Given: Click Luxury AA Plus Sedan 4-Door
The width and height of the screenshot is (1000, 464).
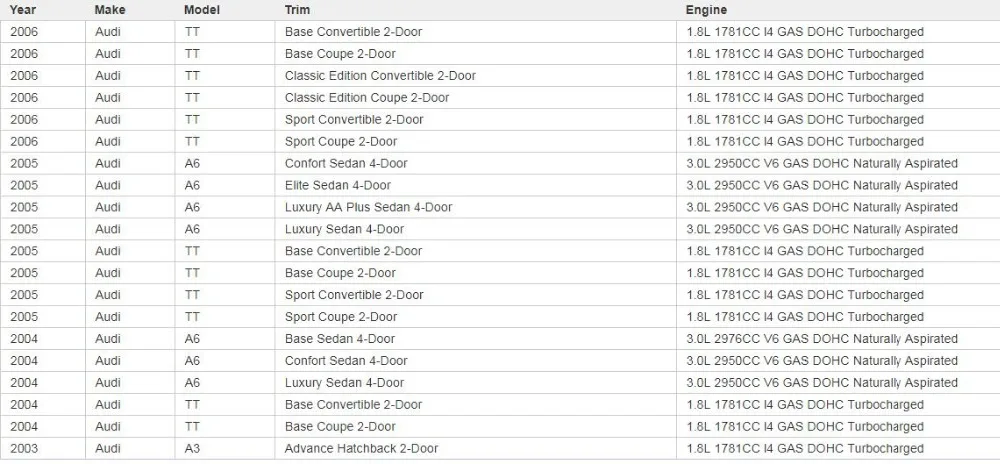Looking at the screenshot, I should [x=369, y=207].
